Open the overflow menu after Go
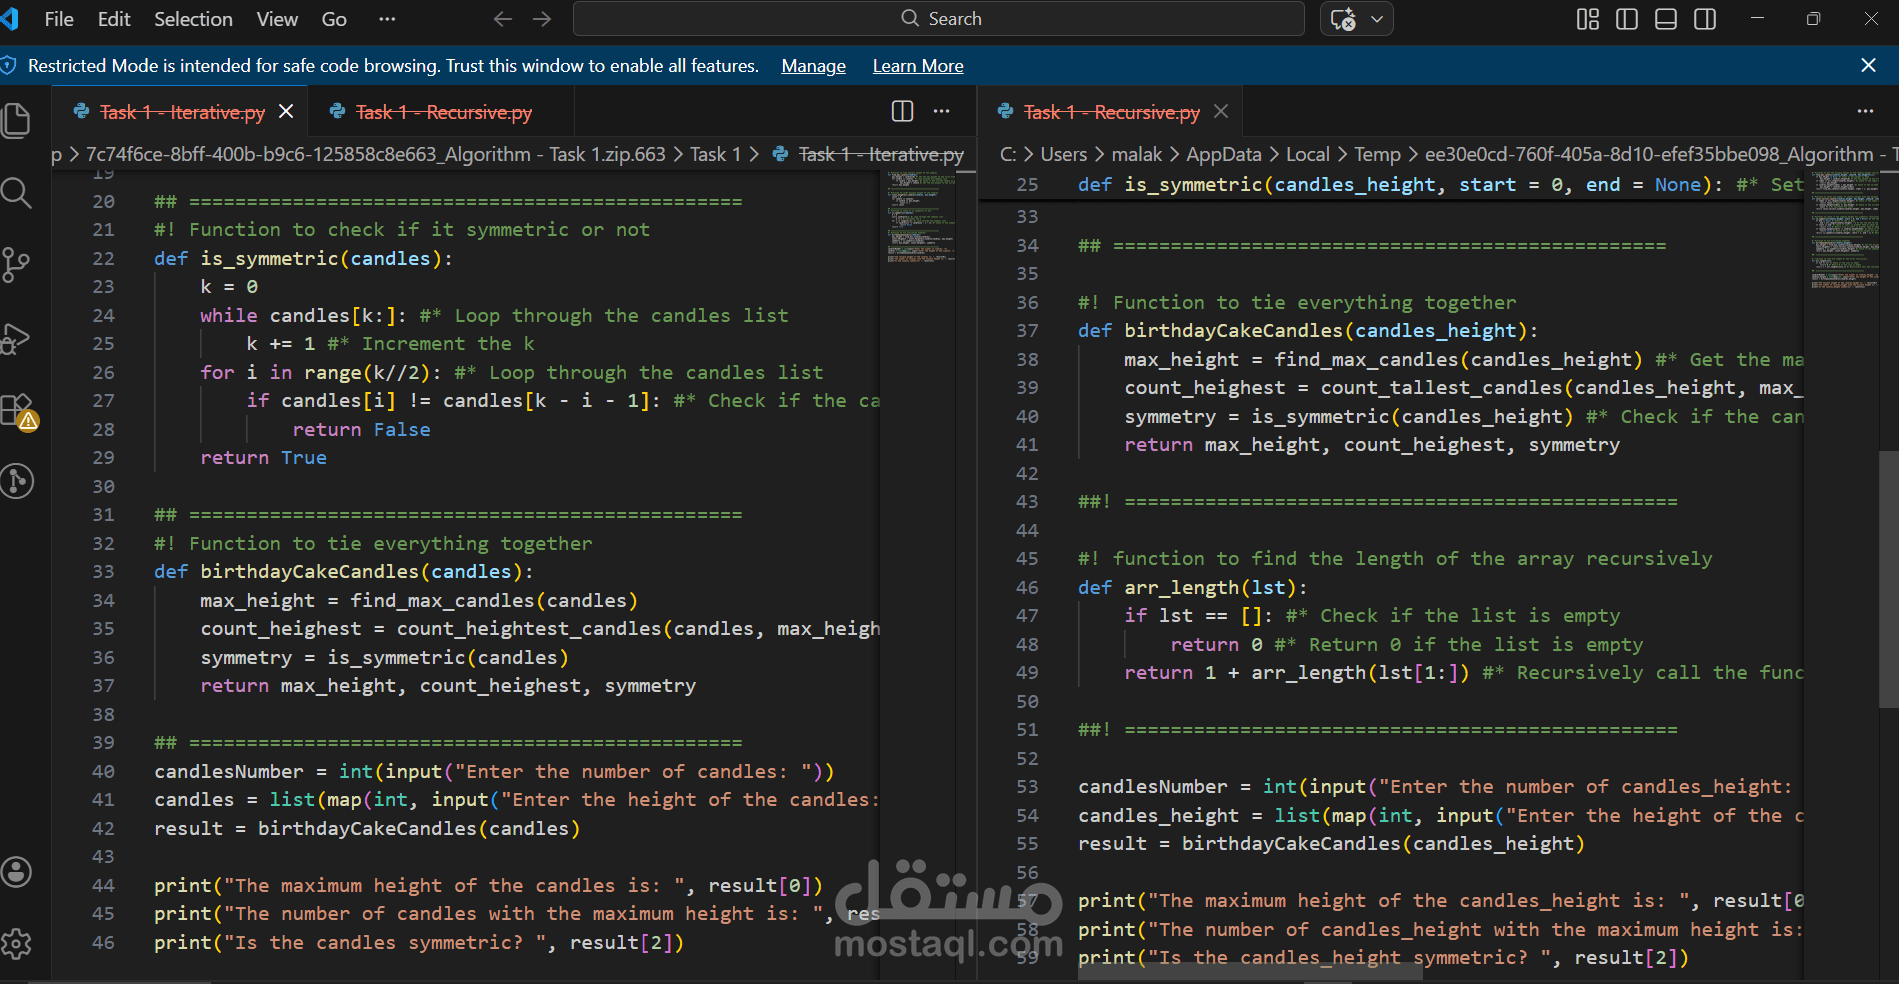 pos(387,19)
